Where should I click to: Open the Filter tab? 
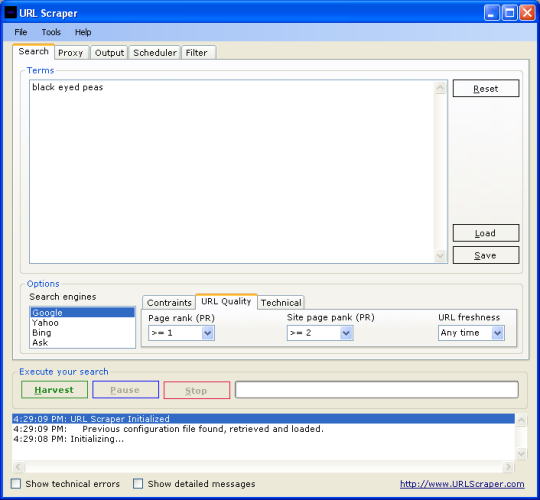coord(198,53)
